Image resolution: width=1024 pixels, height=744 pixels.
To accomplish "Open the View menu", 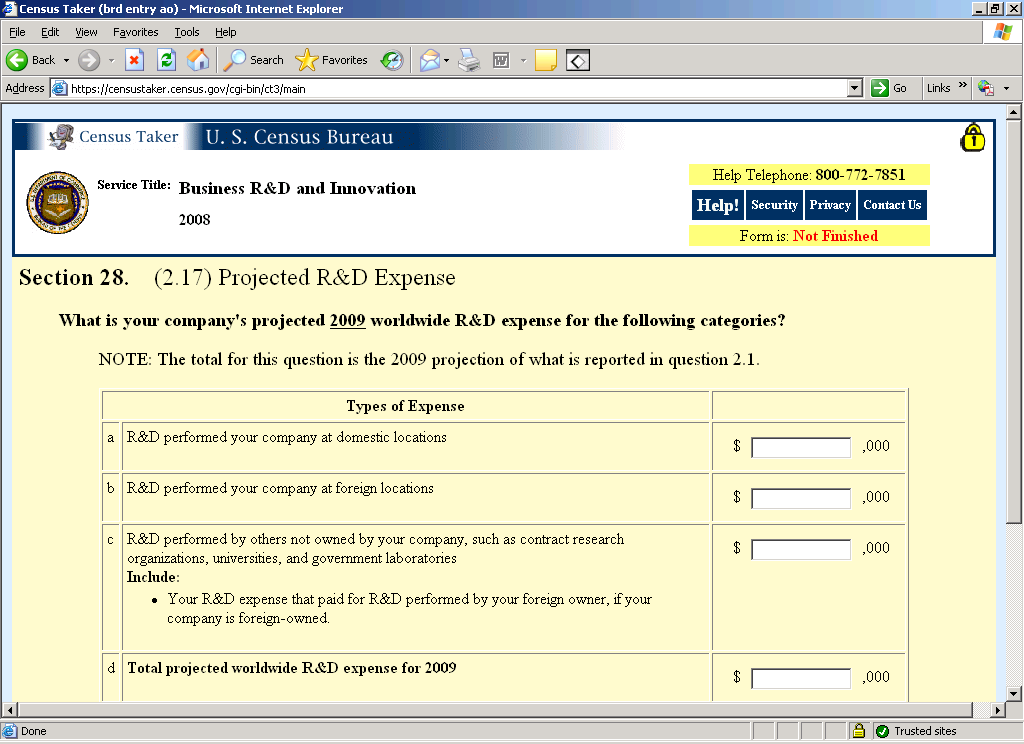I will pyautogui.click(x=86, y=32).
